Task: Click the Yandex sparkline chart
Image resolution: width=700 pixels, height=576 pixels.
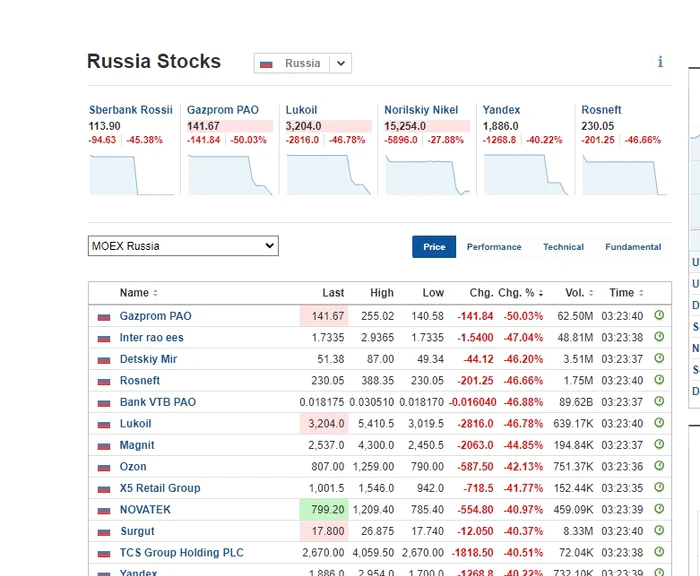Action: (x=525, y=175)
